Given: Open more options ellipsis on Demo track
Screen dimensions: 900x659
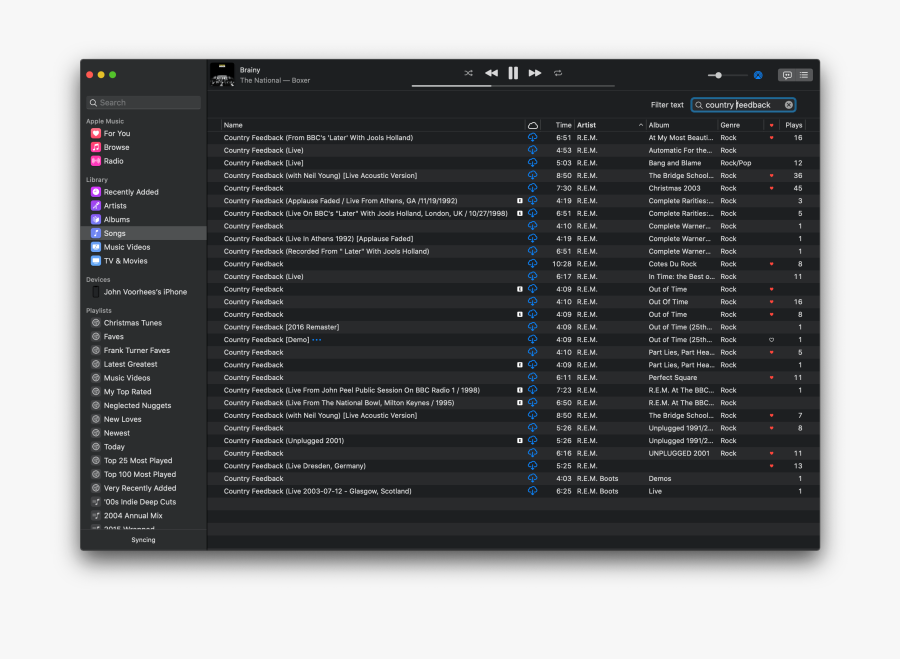Looking at the screenshot, I should (x=317, y=340).
